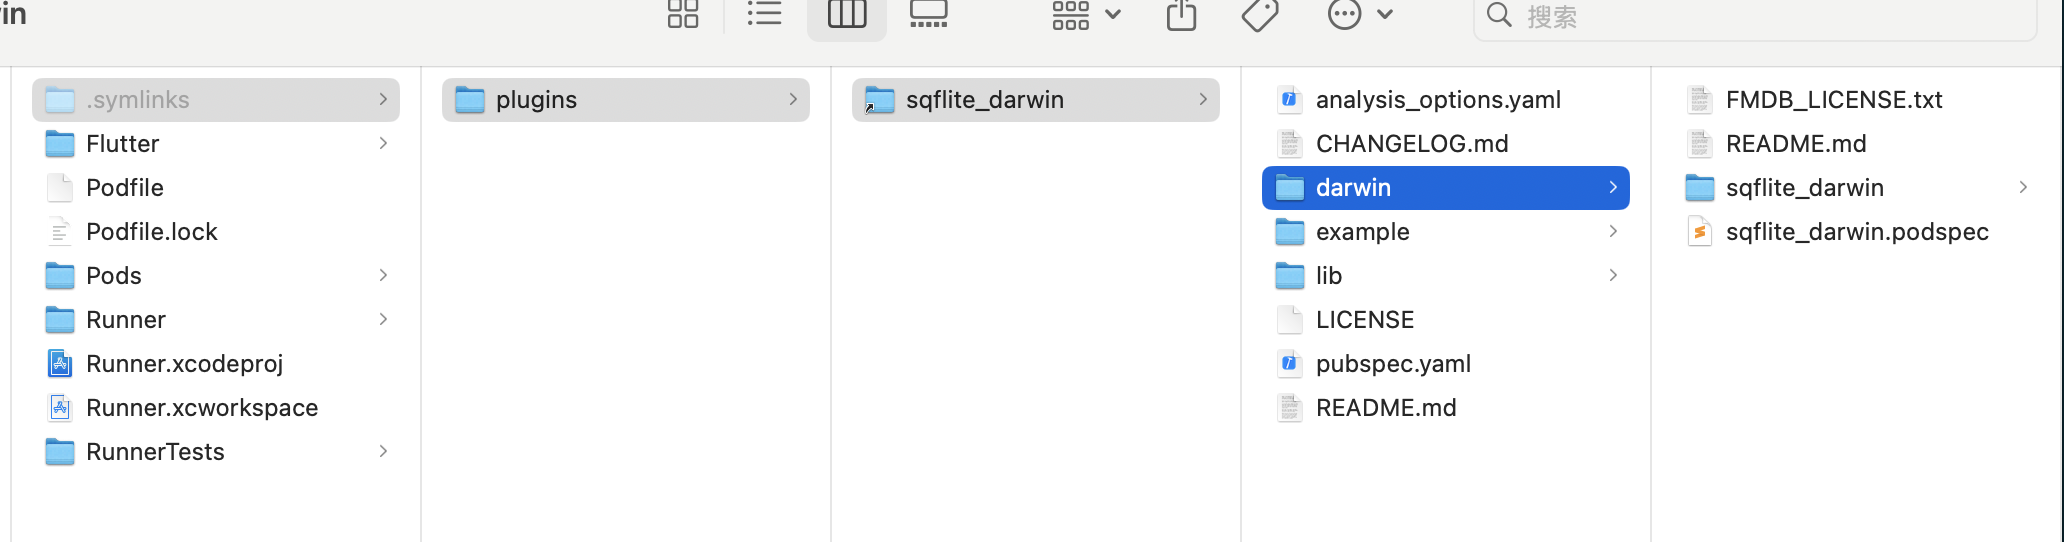Select FMDB_LICENSE.txt file name
The image size is (2064, 542).
click(x=1834, y=100)
